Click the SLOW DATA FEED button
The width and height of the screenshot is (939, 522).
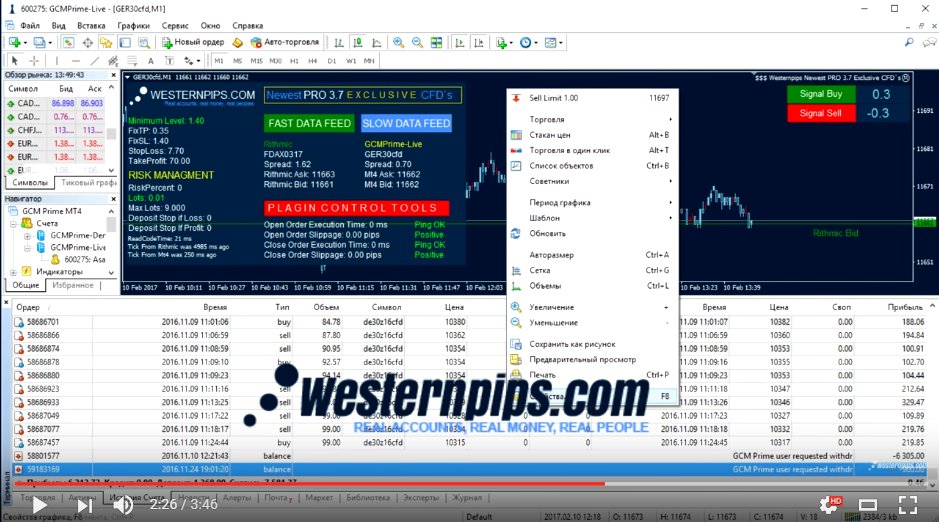[406, 123]
